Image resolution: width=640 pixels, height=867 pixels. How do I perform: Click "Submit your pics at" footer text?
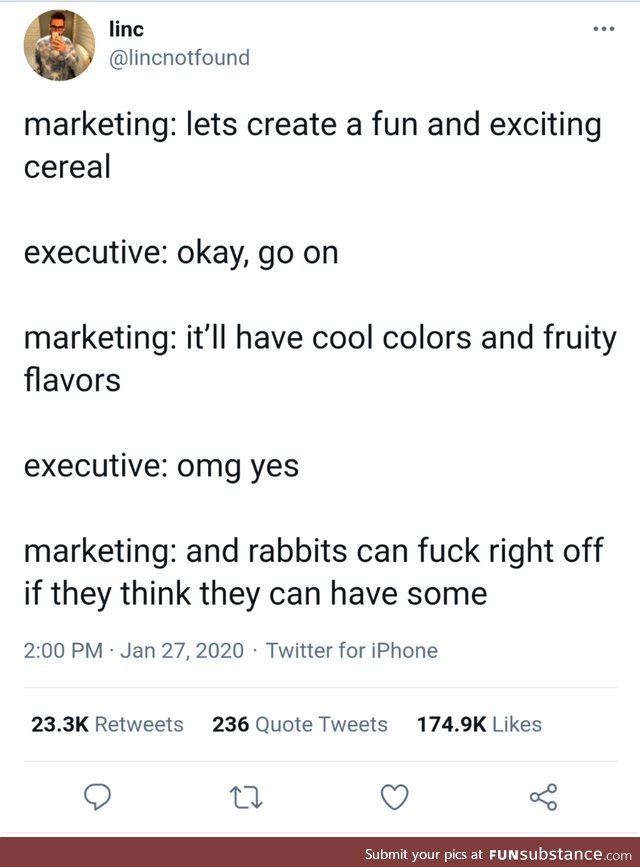pos(424,854)
